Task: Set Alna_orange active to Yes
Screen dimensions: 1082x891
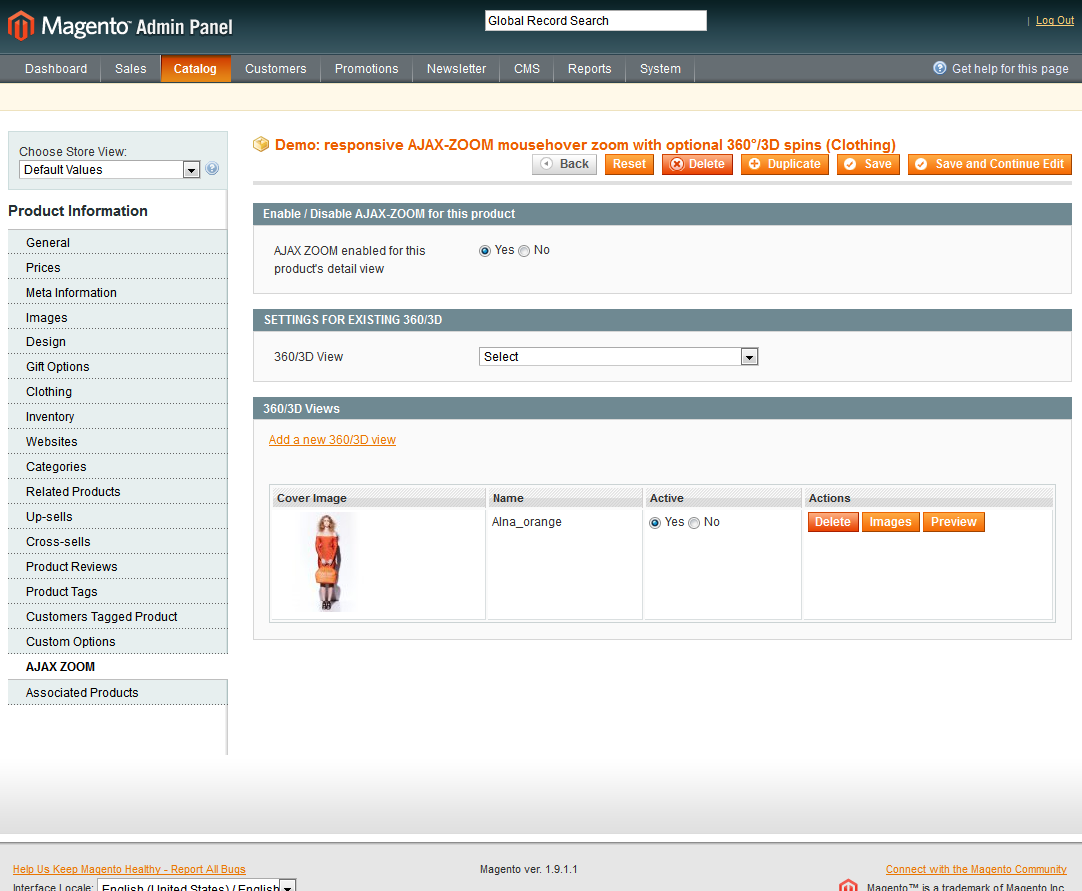Action: pos(654,522)
